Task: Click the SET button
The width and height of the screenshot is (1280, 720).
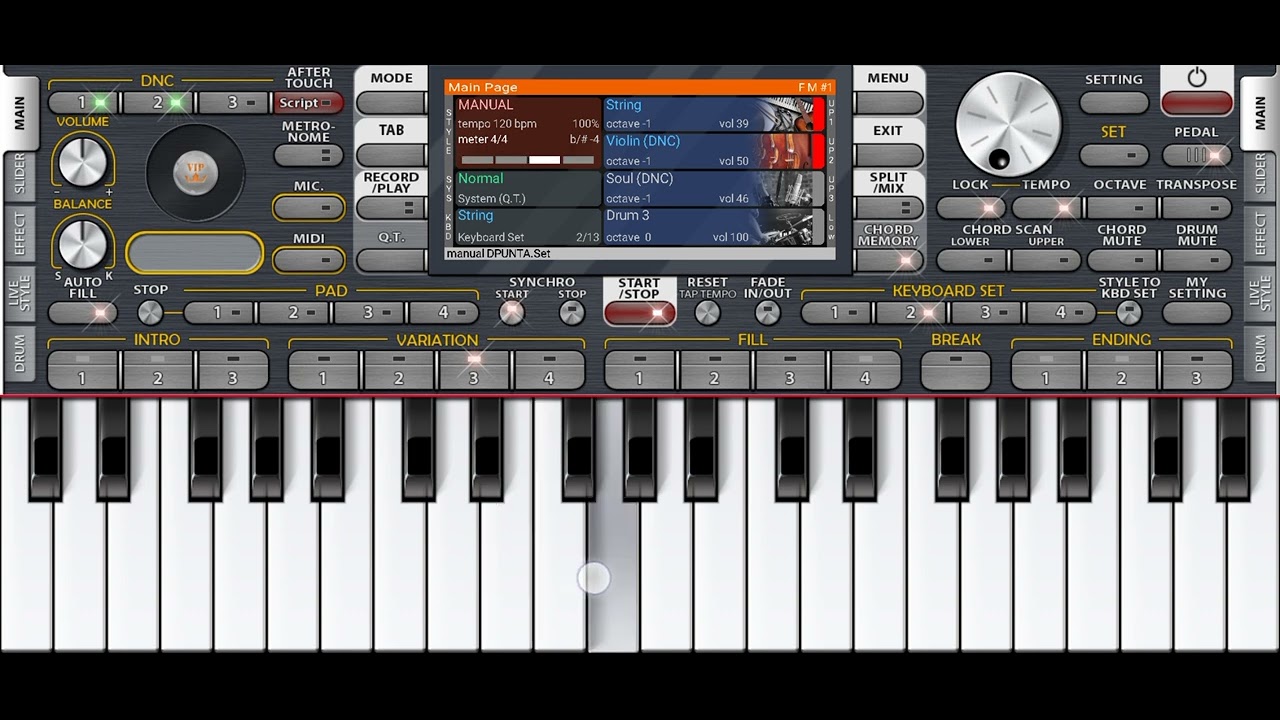Action: (1114, 155)
